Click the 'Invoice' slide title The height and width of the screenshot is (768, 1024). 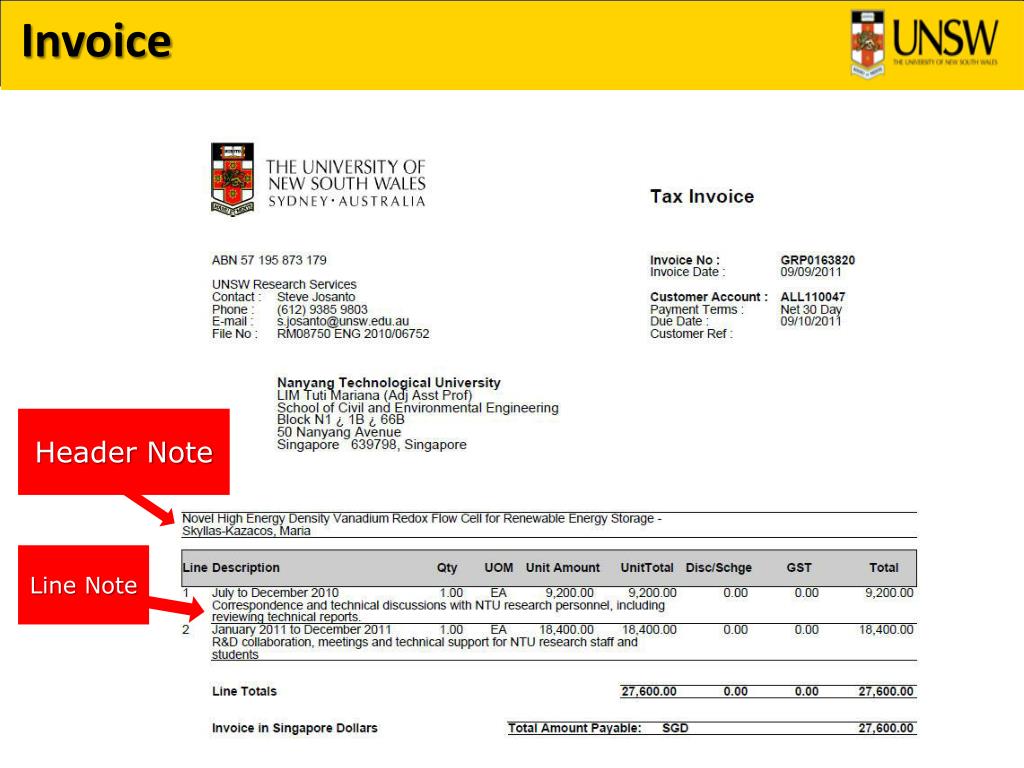[97, 40]
